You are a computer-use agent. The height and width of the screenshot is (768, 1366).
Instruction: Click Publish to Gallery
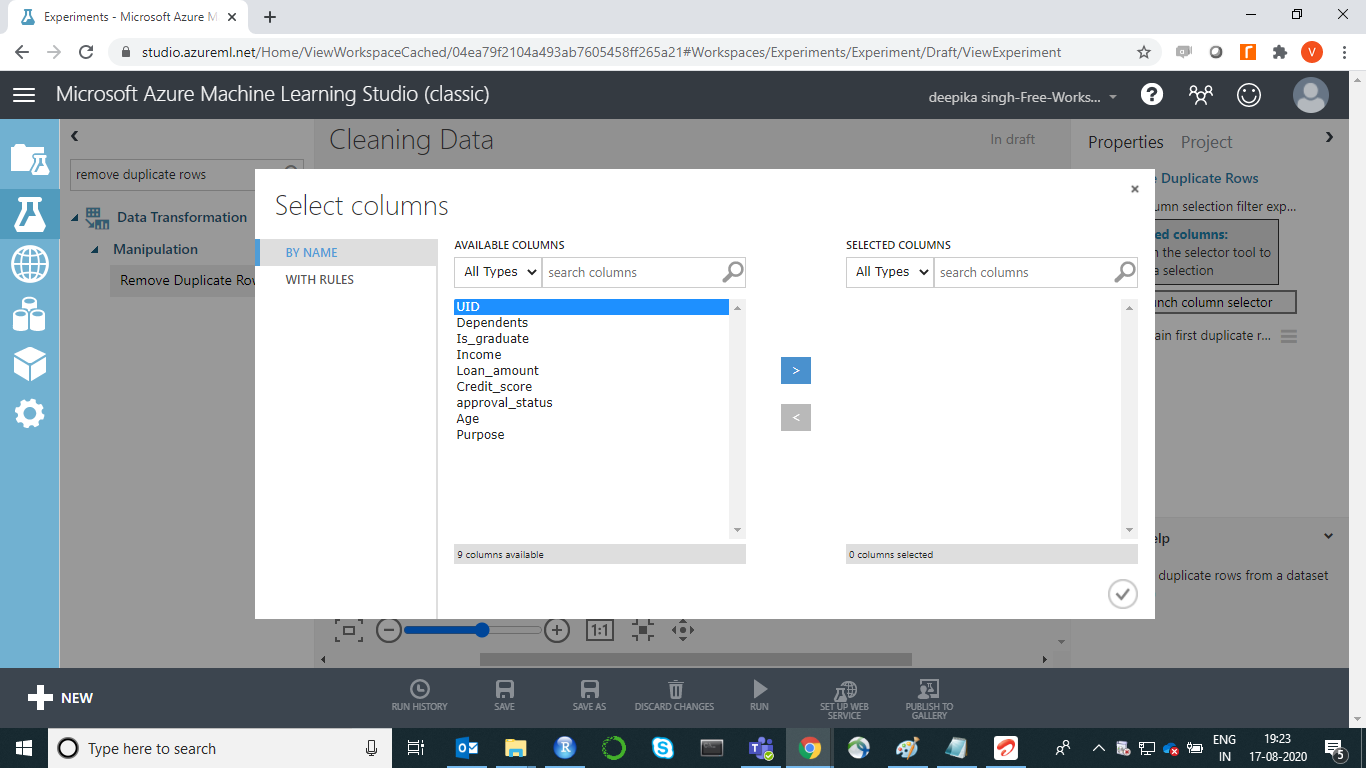(929, 699)
